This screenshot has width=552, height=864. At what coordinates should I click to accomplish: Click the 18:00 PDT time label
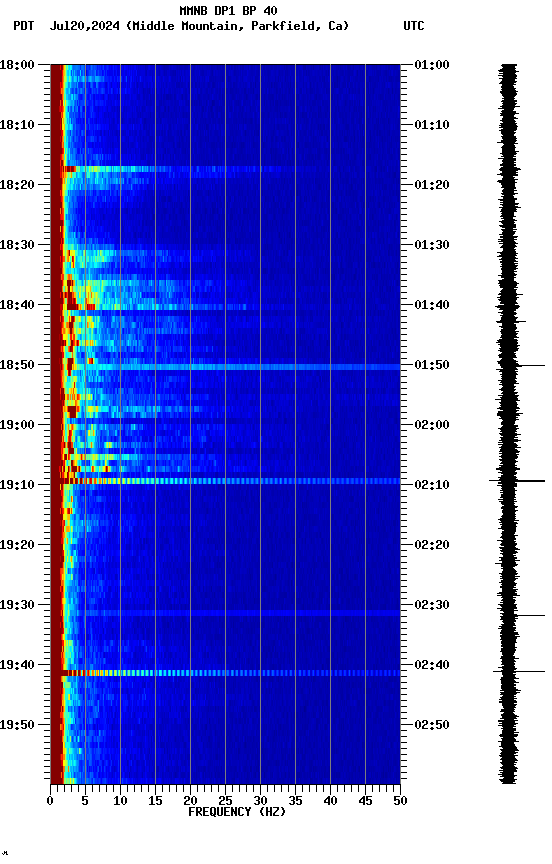click(x=17, y=65)
